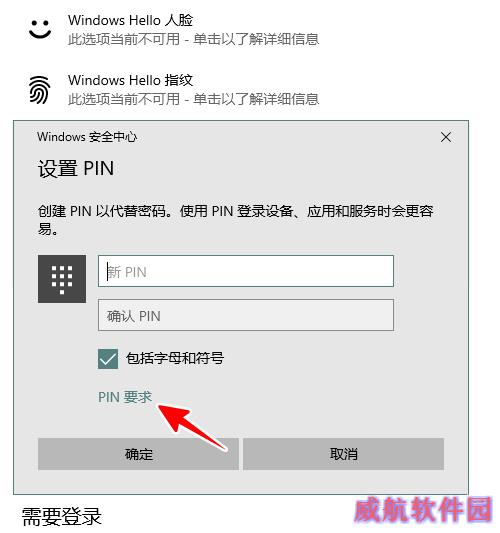The width and height of the screenshot is (500, 533).
Task: Focus the 确认 PIN input field
Action: pos(246,315)
